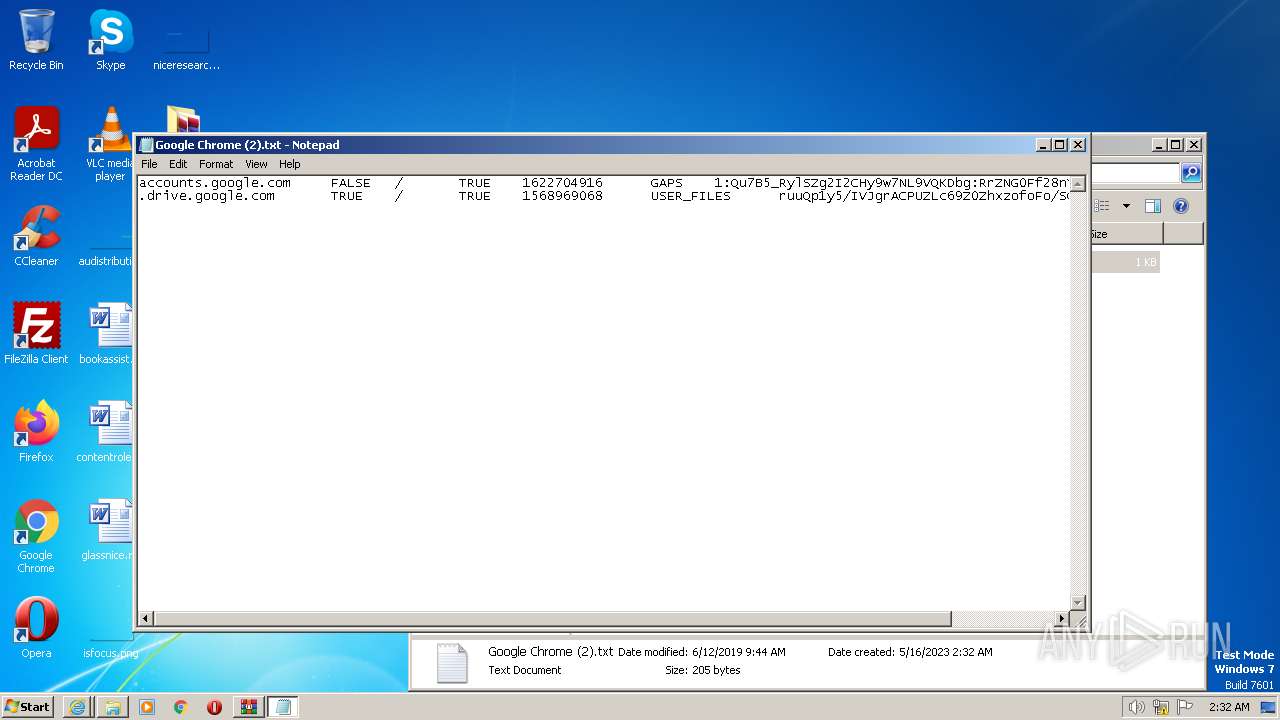Expand the Explorer view options arrow
The width and height of the screenshot is (1280, 720).
click(1126, 206)
